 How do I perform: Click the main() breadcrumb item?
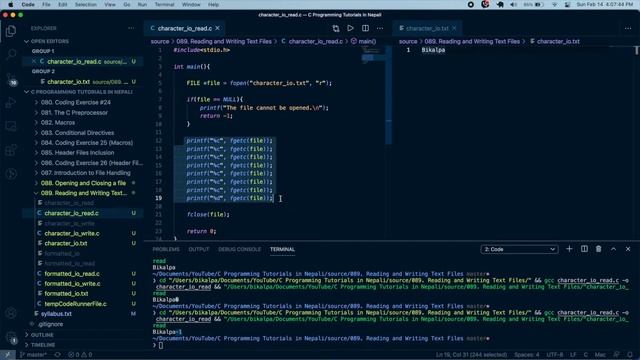tap(363, 41)
